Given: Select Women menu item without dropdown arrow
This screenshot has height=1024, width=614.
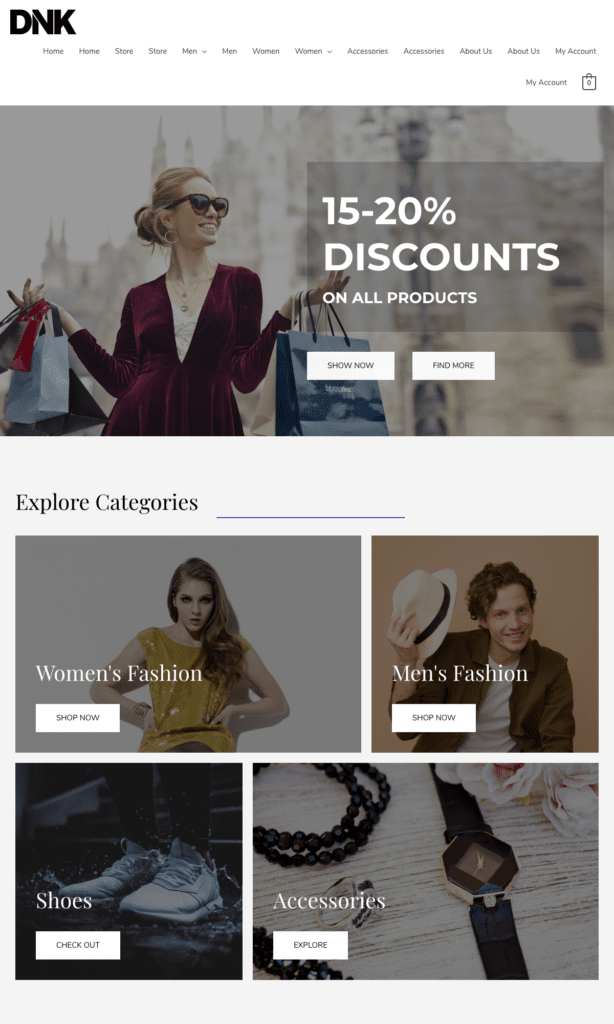Looking at the screenshot, I should click(x=265, y=51).
